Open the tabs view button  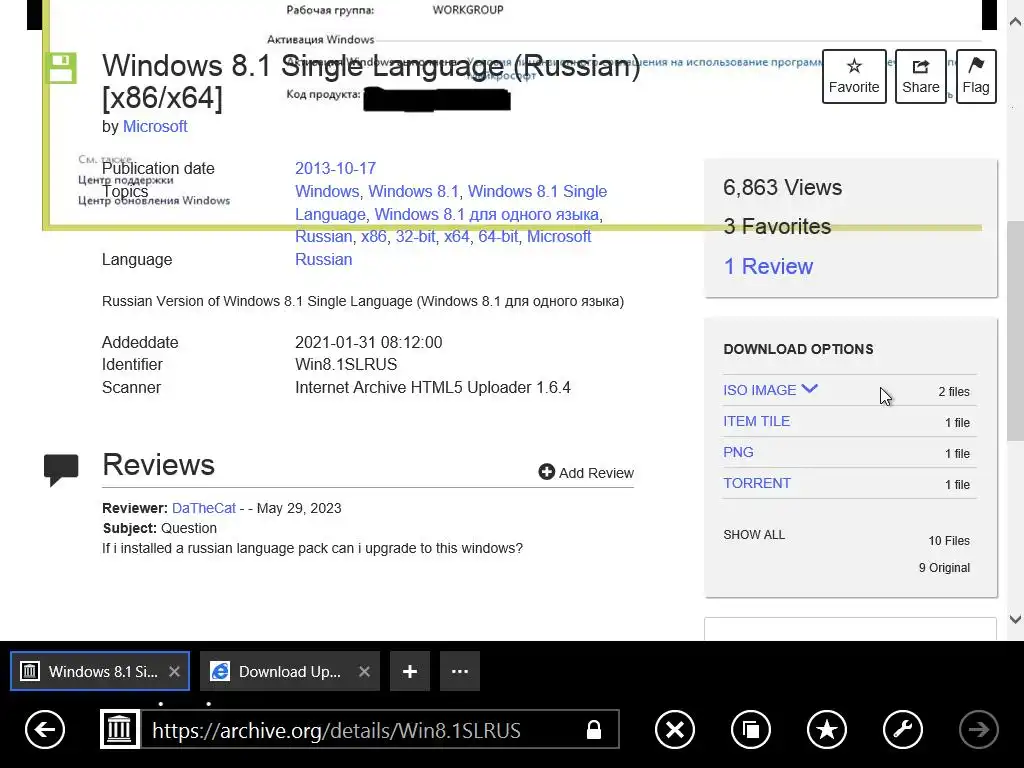[x=751, y=729]
